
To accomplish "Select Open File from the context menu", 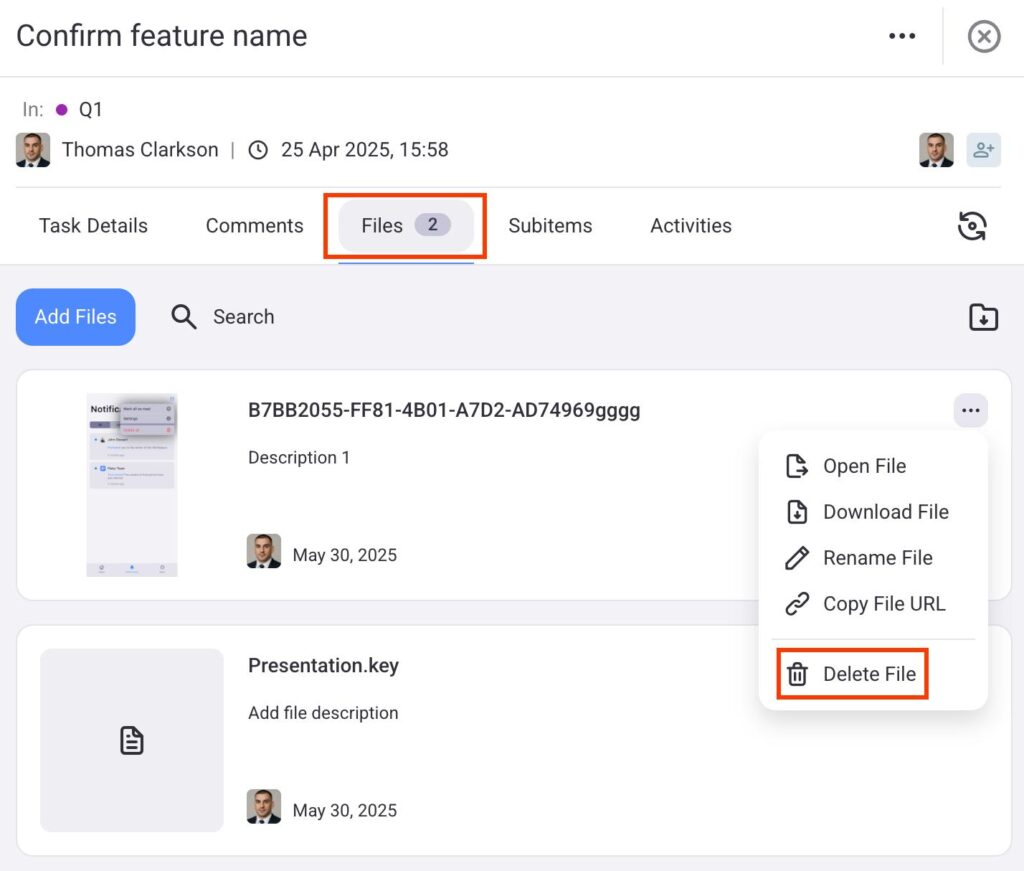I will click(x=864, y=466).
